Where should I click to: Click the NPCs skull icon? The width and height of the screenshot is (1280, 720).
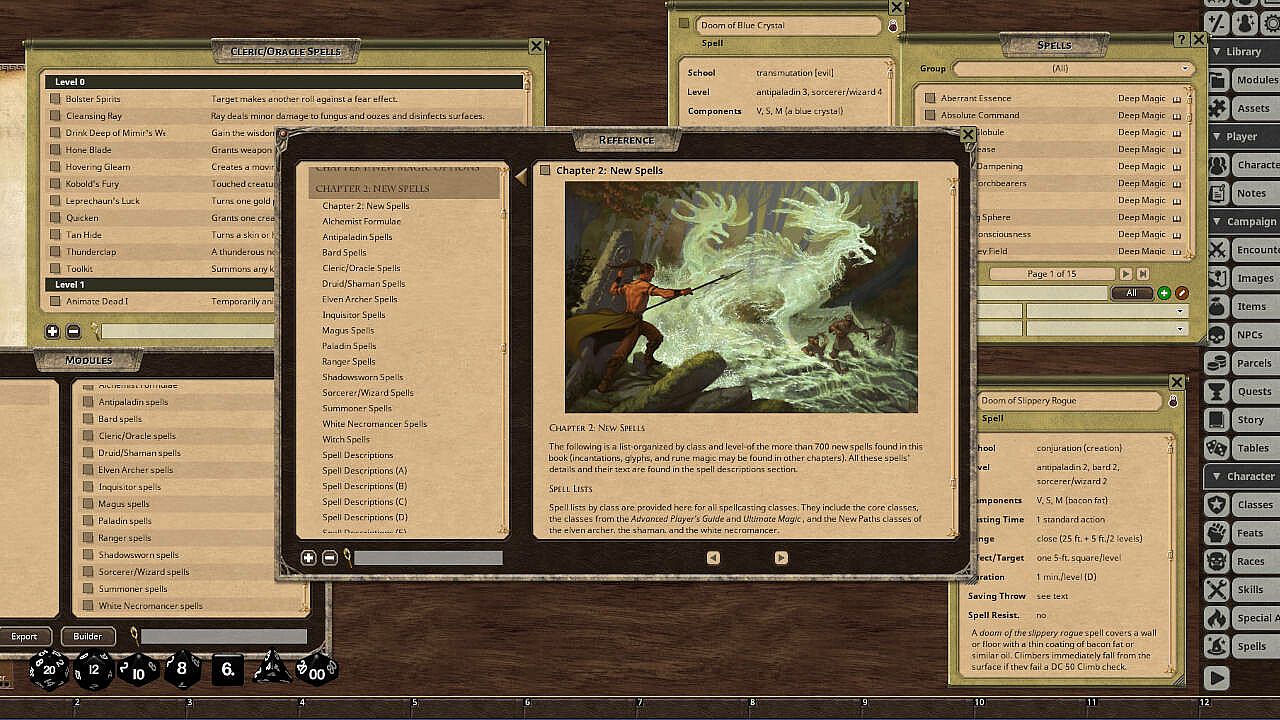click(x=1217, y=335)
